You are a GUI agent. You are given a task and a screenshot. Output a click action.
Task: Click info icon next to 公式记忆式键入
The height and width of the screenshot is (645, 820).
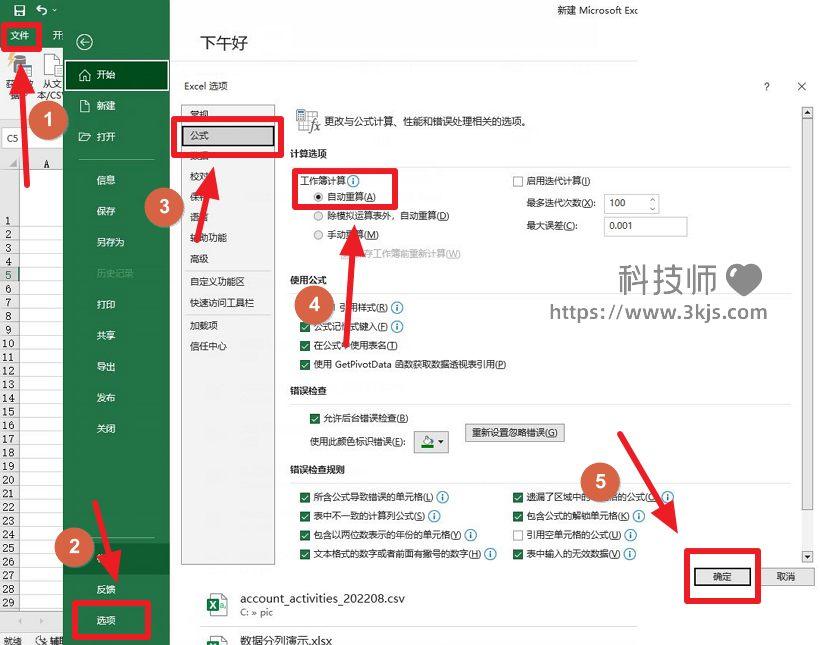tap(397, 327)
